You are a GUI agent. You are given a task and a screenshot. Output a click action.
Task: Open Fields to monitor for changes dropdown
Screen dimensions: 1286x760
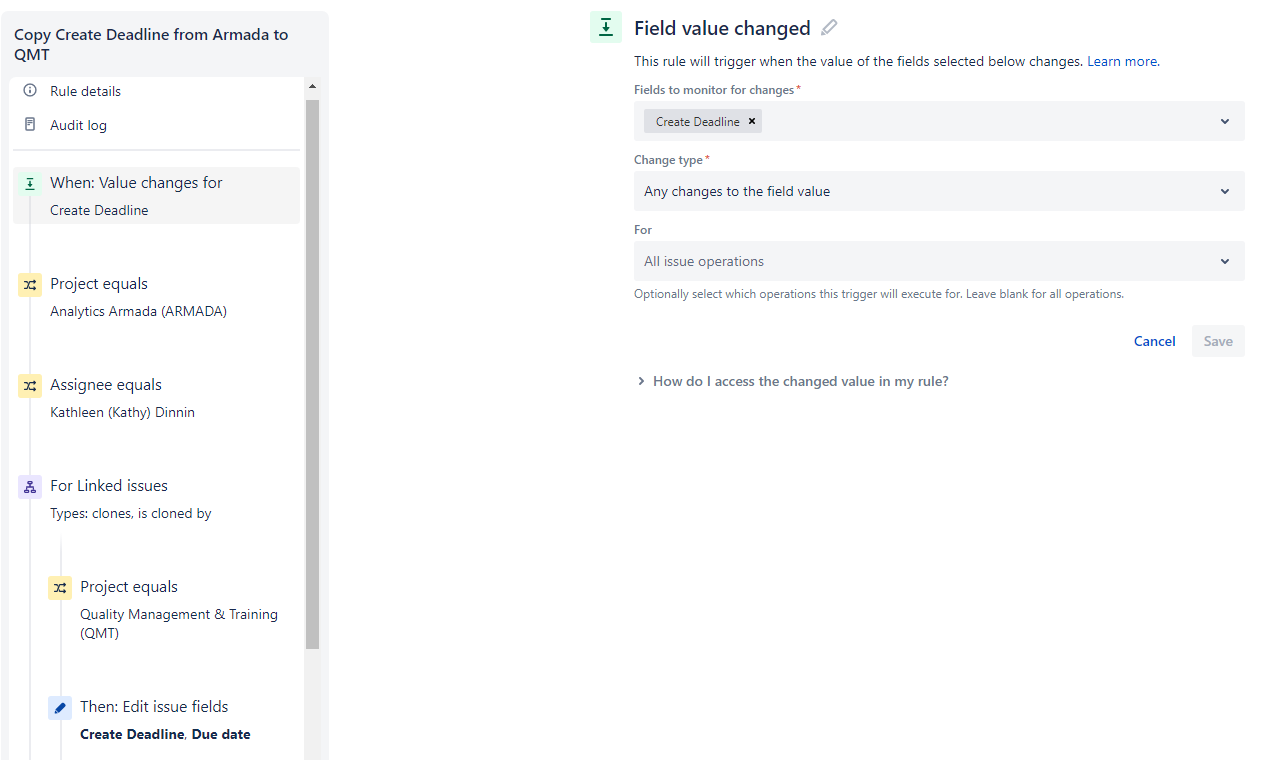[939, 121]
